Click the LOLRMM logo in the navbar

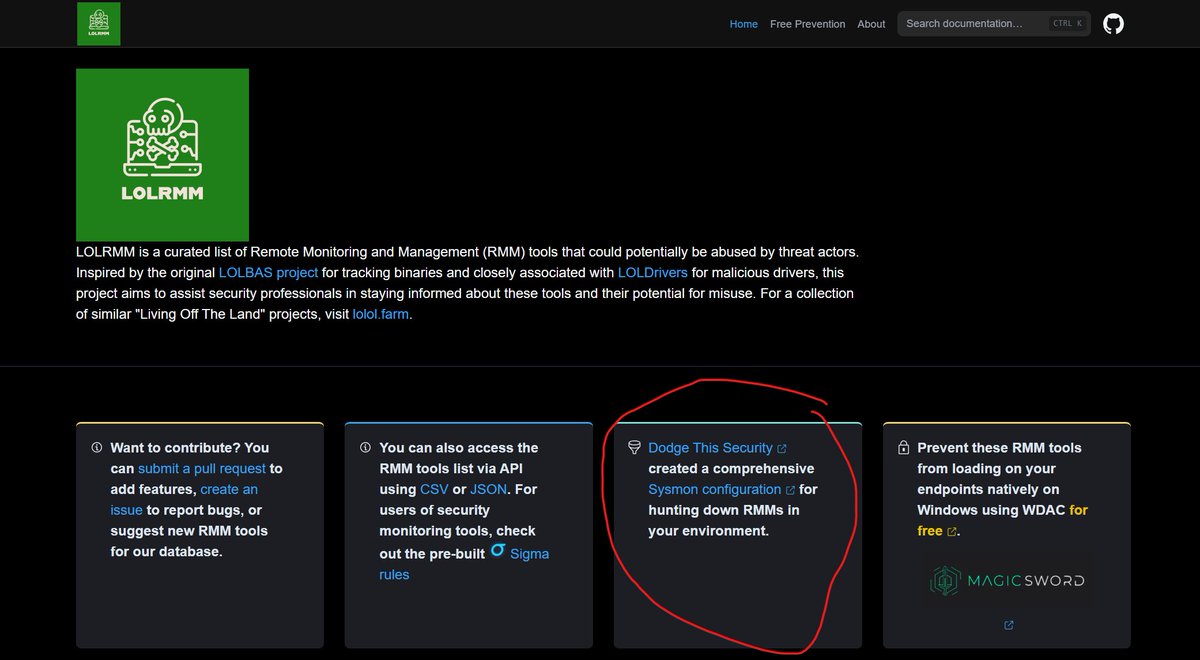point(98,23)
